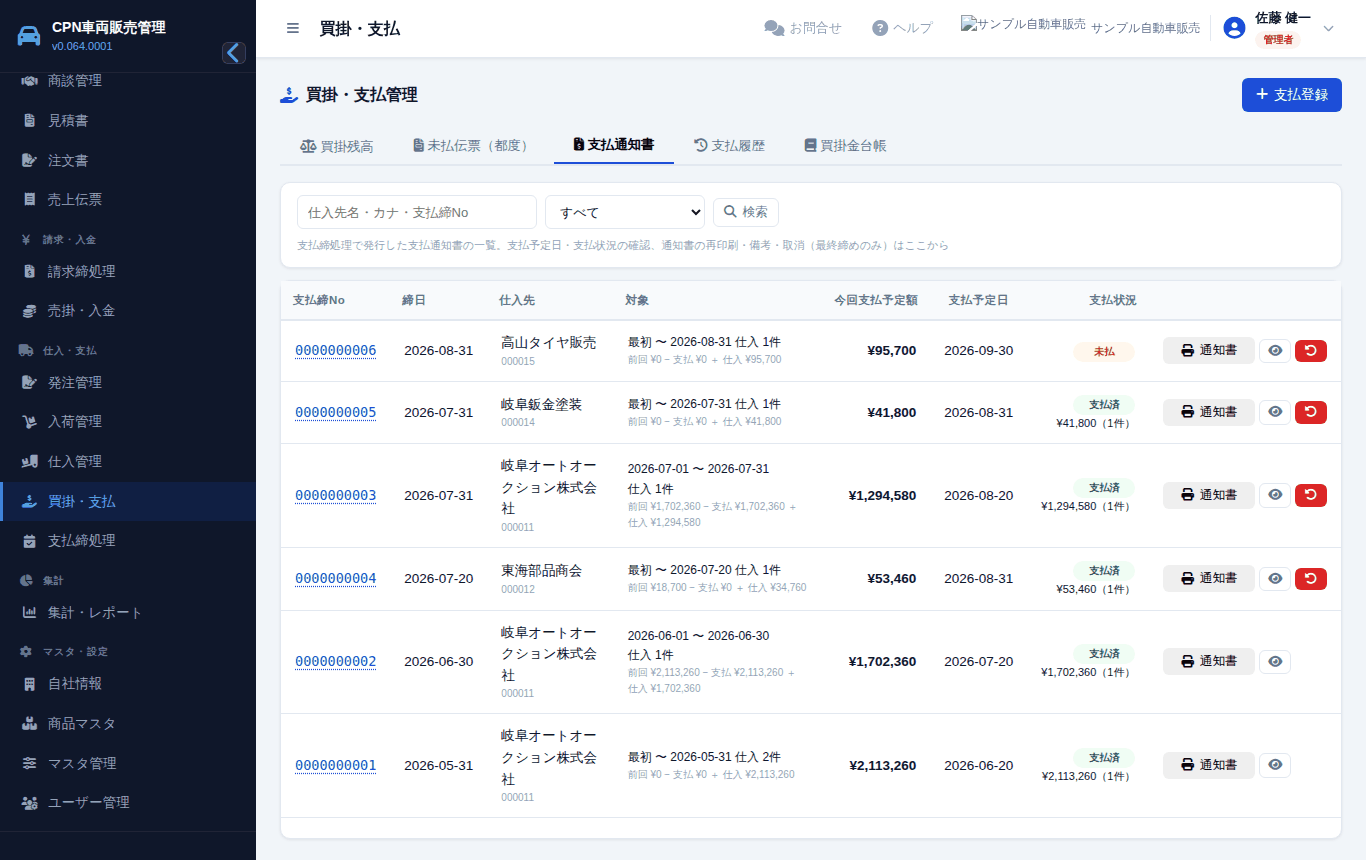Open ユーザー管理 sidebar item
Screen dimensions: 1366x860
128,802
